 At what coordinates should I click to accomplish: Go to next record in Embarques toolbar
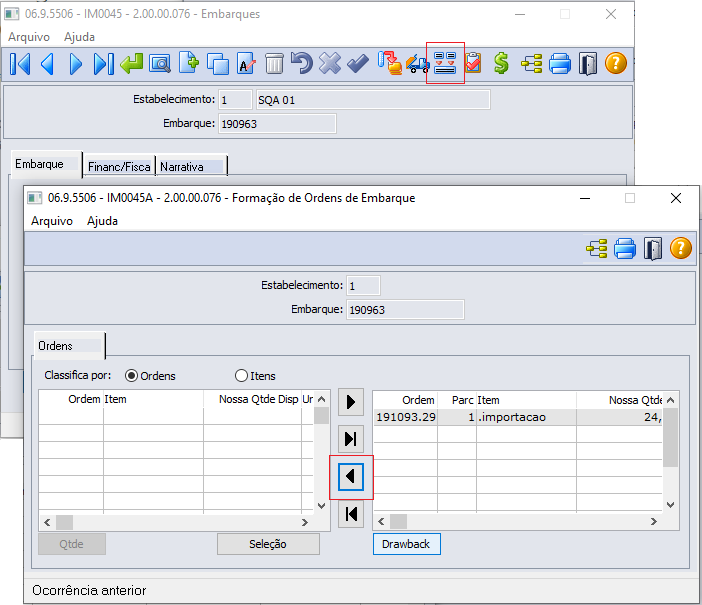click(x=76, y=64)
